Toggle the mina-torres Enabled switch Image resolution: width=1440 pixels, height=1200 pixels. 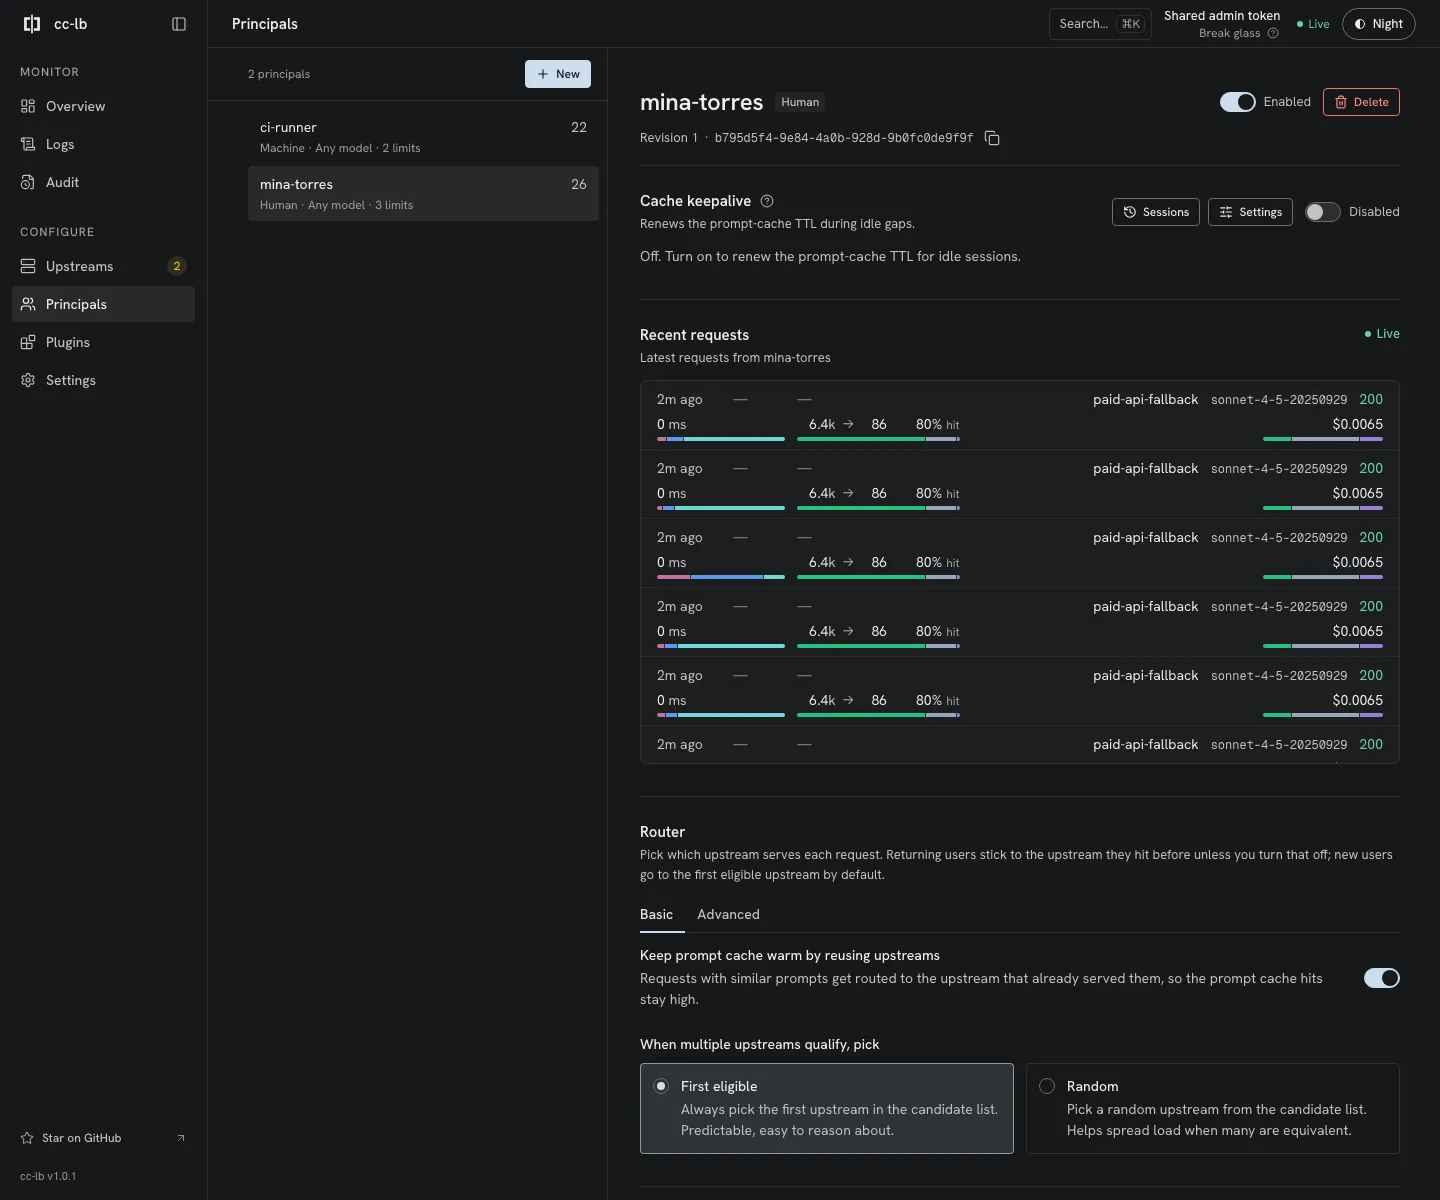(1238, 102)
